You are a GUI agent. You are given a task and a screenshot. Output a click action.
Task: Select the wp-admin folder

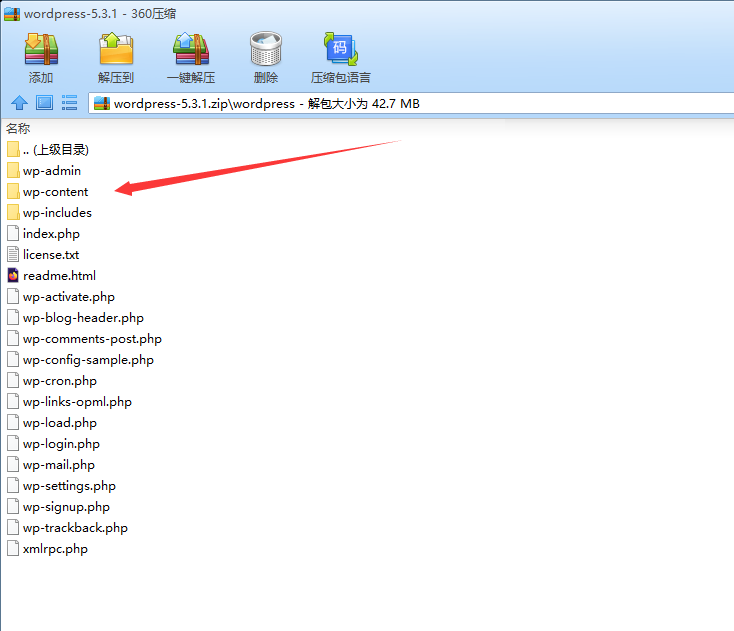[x=51, y=171]
